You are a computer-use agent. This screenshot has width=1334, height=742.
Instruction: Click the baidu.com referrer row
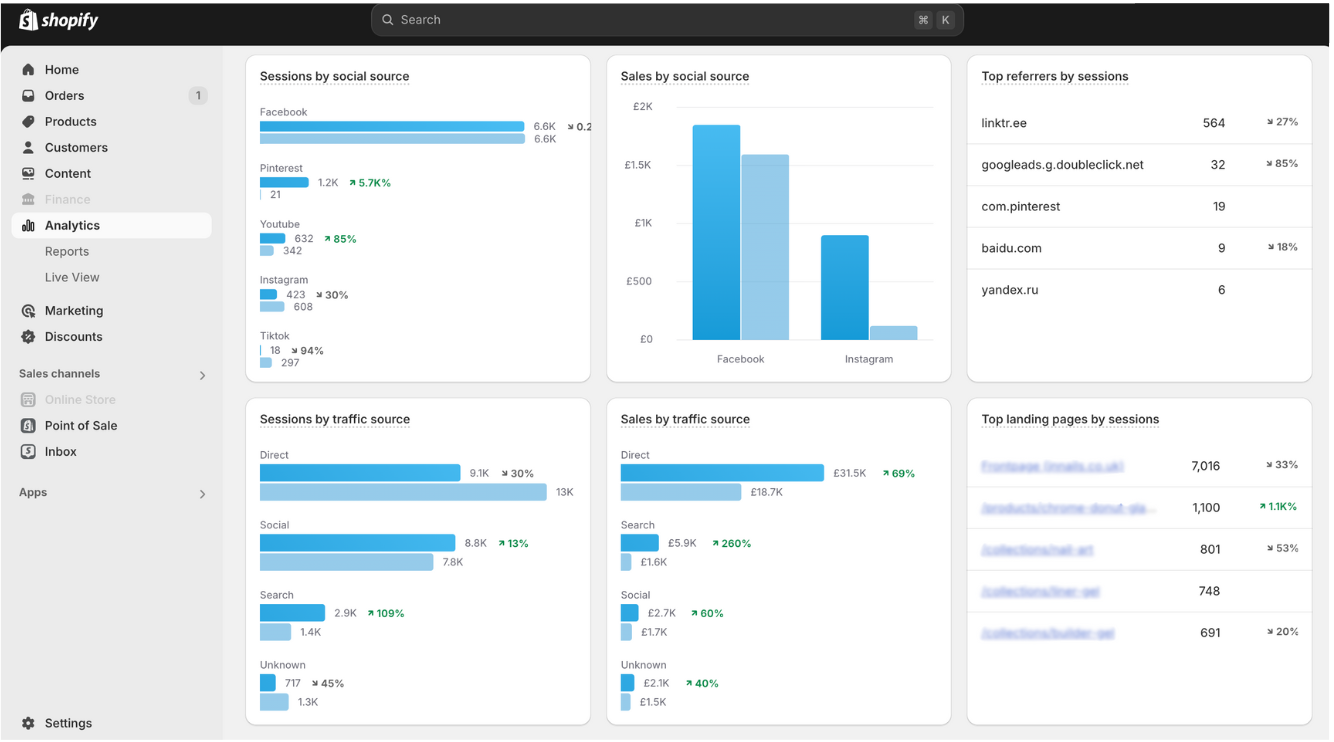[1139, 248]
